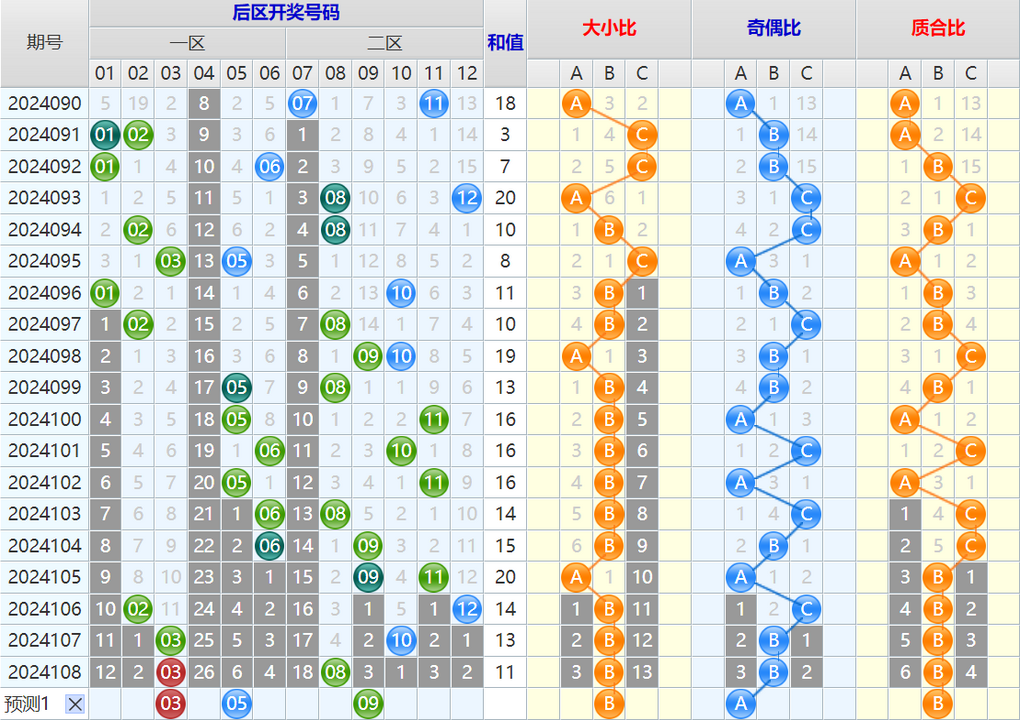Image resolution: width=1020 pixels, height=720 pixels.
Task: Select teal ball 09 in row 2024105
Action: 368,577
